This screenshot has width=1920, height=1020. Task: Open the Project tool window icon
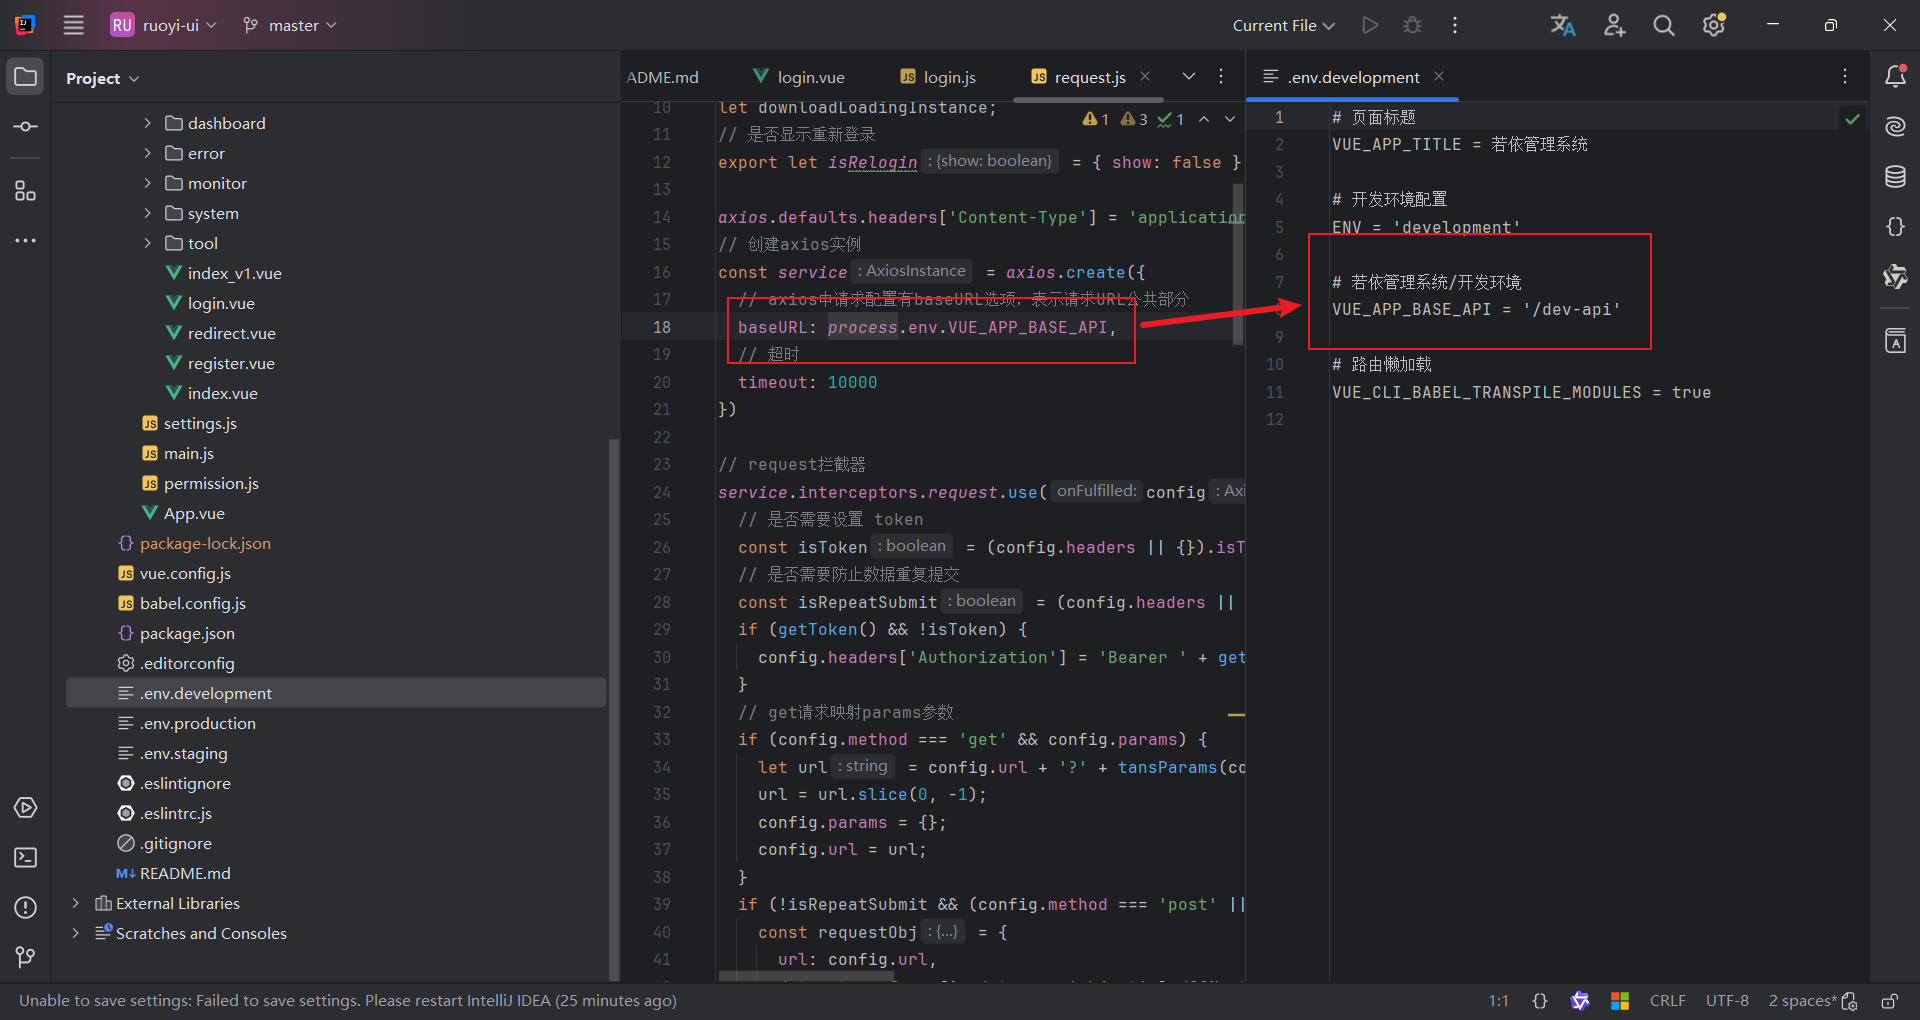pos(26,77)
